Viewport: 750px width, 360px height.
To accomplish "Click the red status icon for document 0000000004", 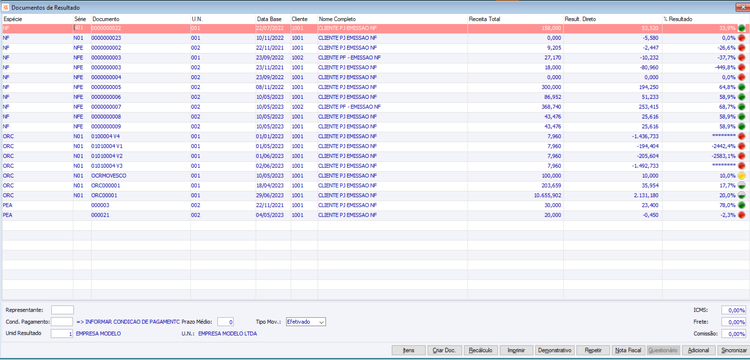I will pos(741,77).
